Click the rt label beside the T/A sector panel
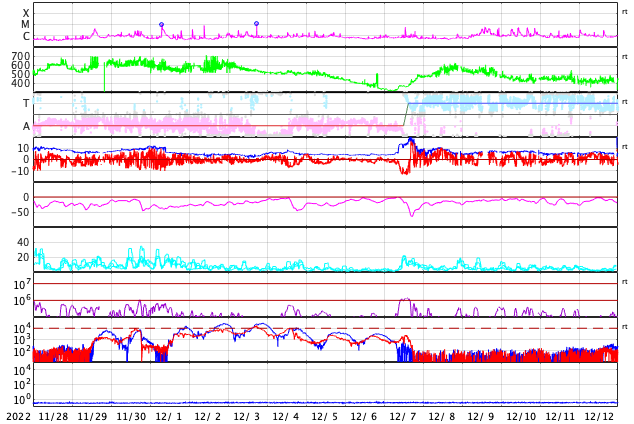The image size is (634, 424). click(x=625, y=102)
